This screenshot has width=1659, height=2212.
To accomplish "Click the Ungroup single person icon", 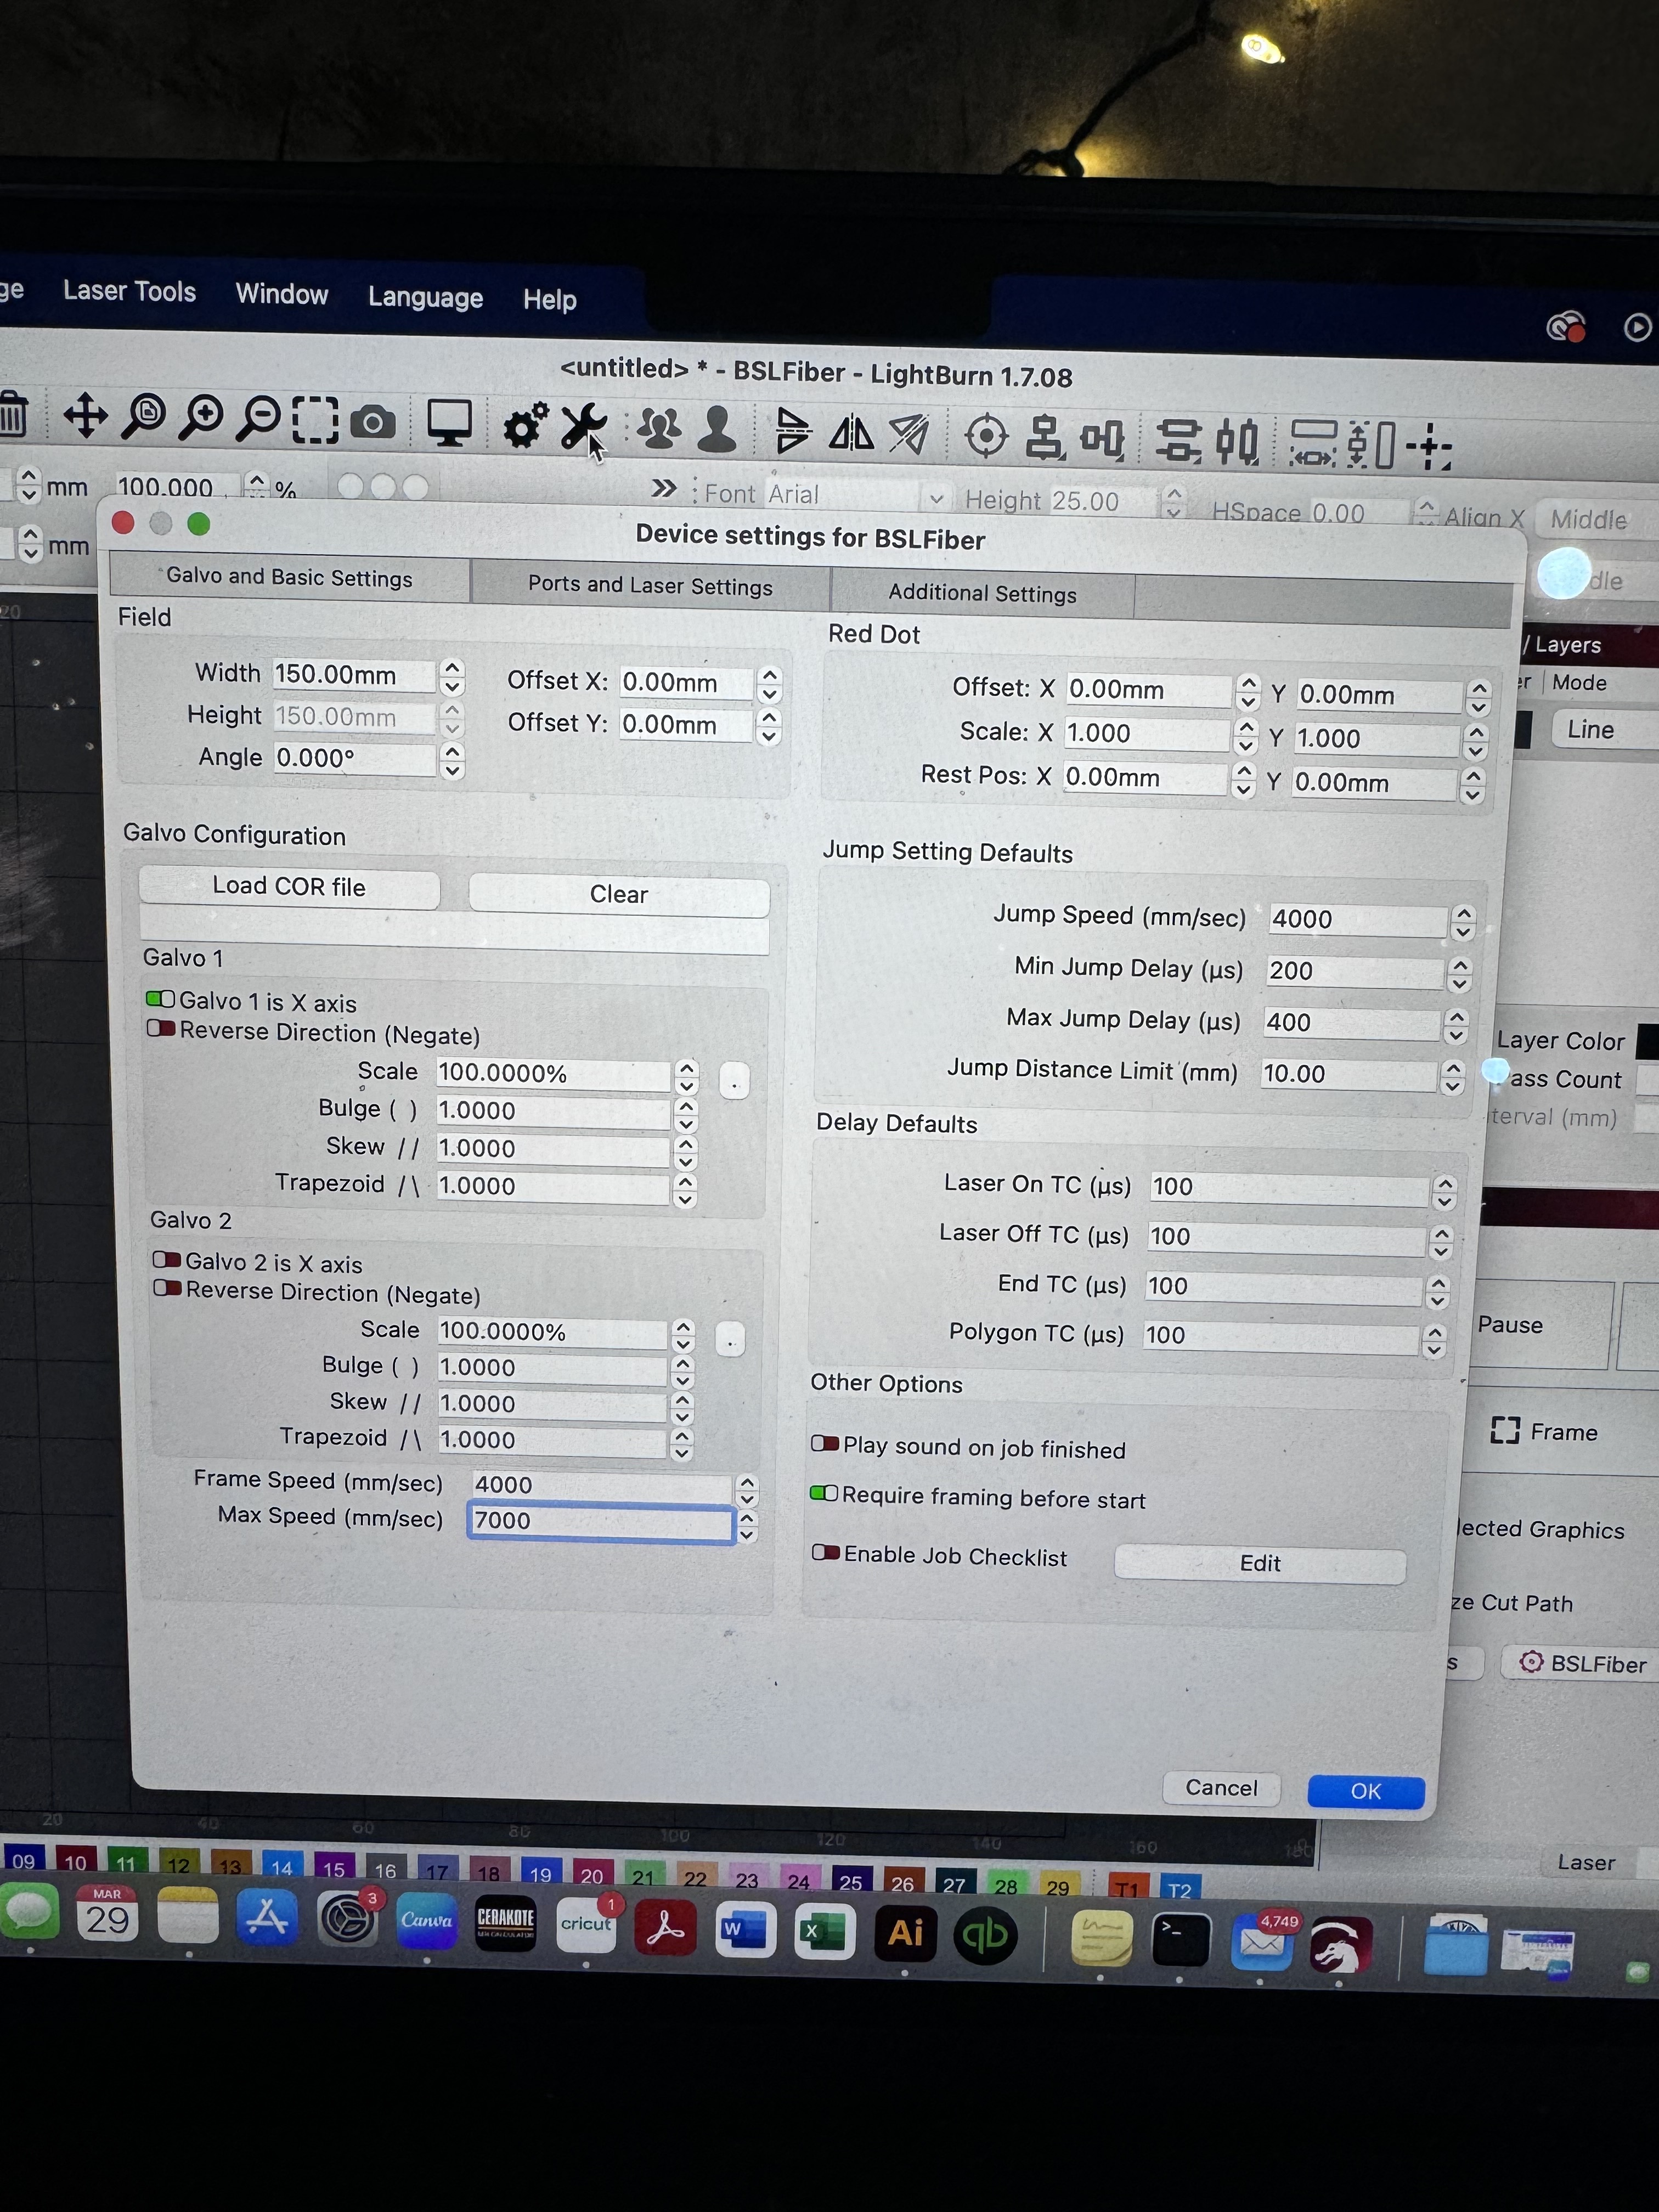I will (717, 430).
